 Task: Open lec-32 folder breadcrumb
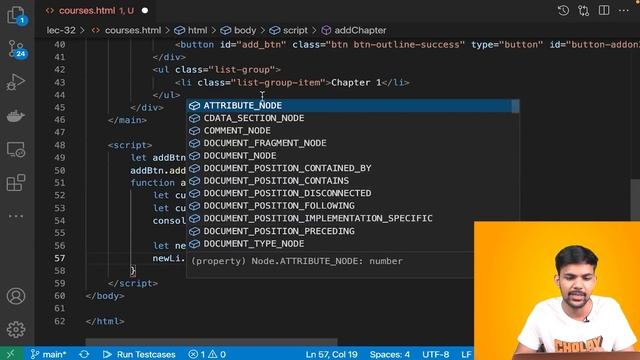(x=61, y=30)
